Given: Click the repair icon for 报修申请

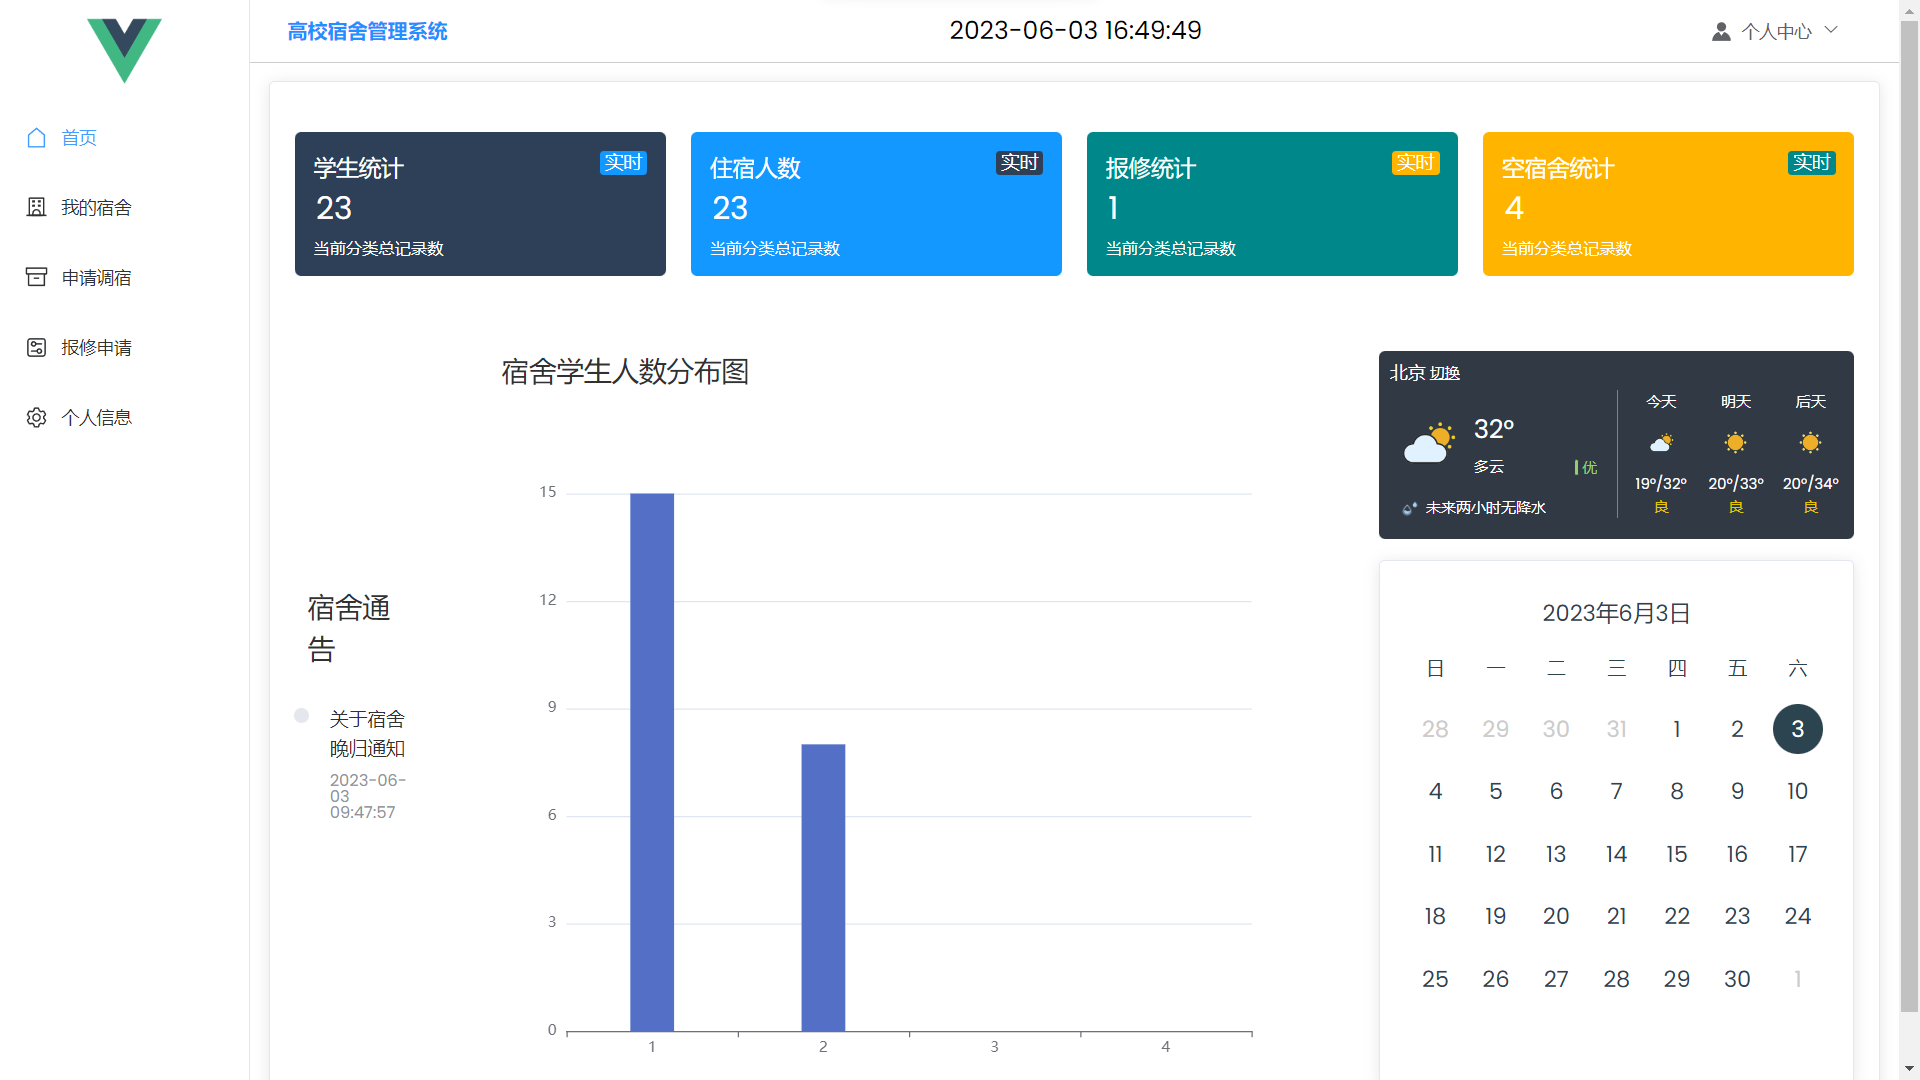Looking at the screenshot, I should click(37, 347).
